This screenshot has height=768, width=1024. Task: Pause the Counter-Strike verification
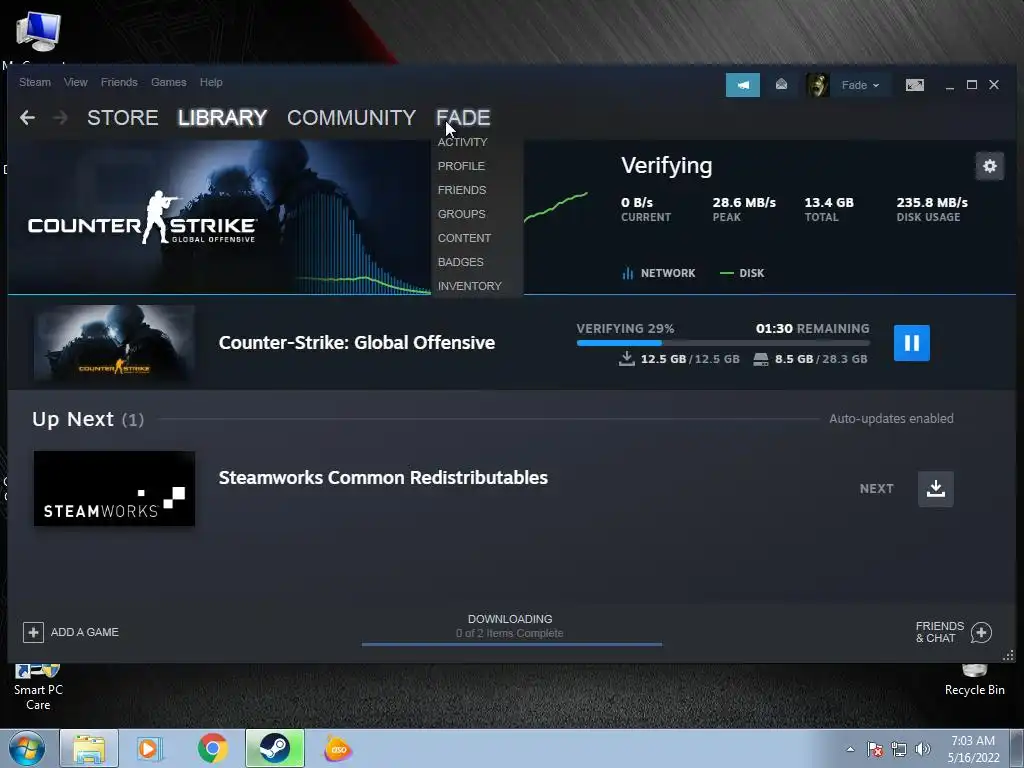[912, 343]
